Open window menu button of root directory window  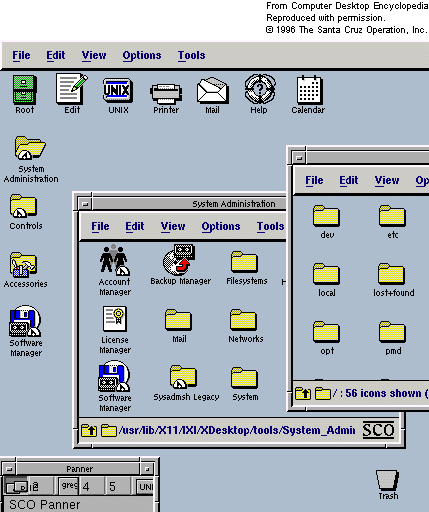tap(299, 158)
